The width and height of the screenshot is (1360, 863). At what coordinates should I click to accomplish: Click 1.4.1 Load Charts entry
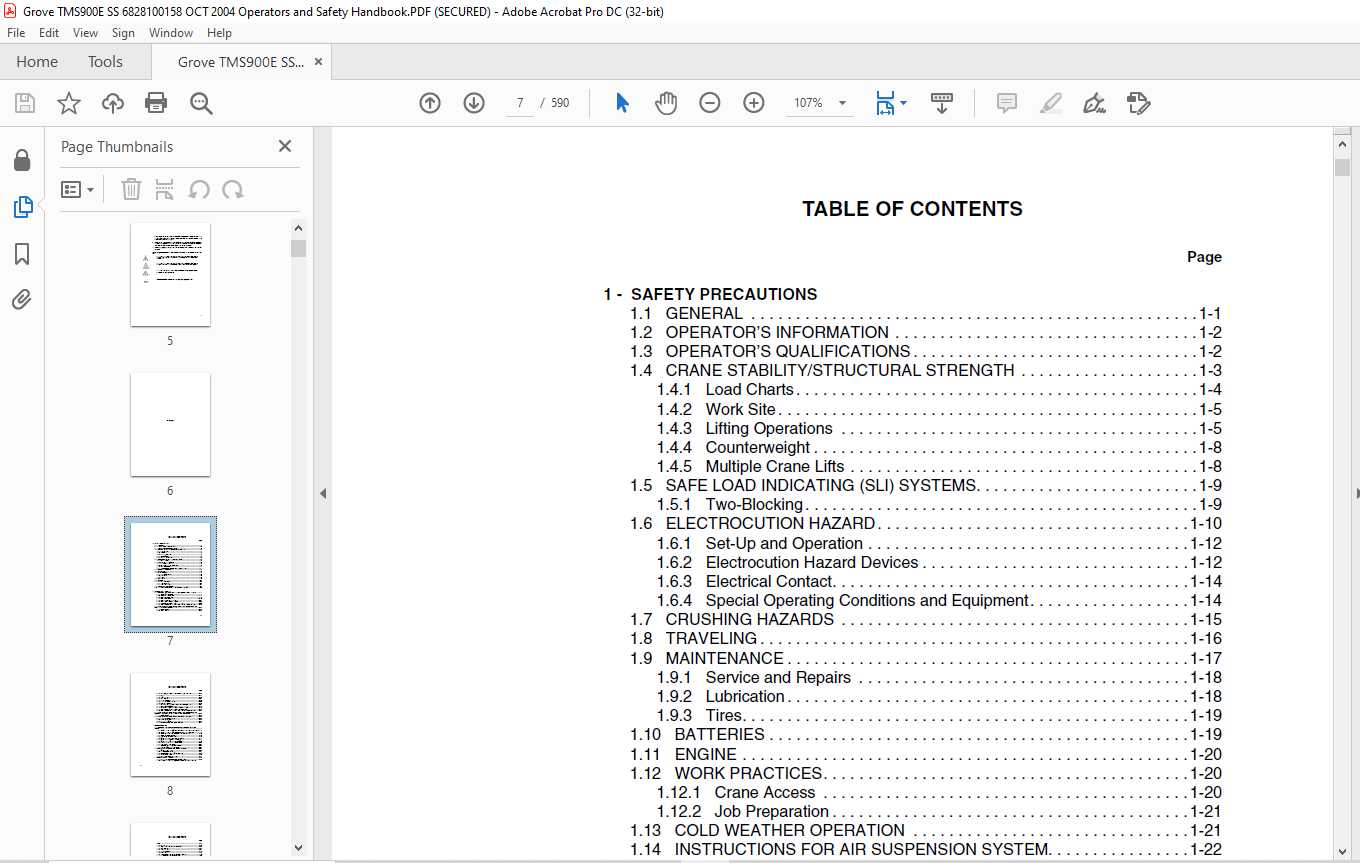tap(939, 390)
